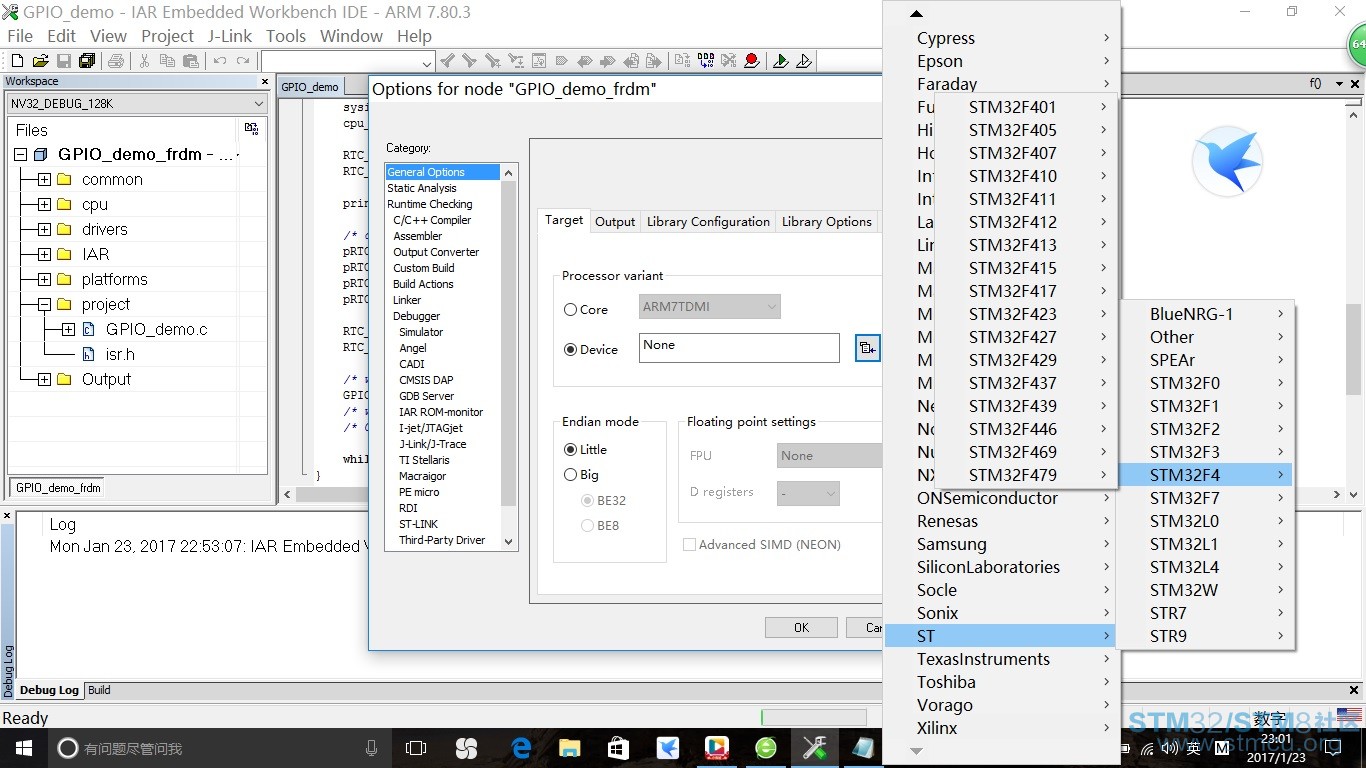
Task: Click the Undo arrow toolbar icon
Action: (220, 61)
